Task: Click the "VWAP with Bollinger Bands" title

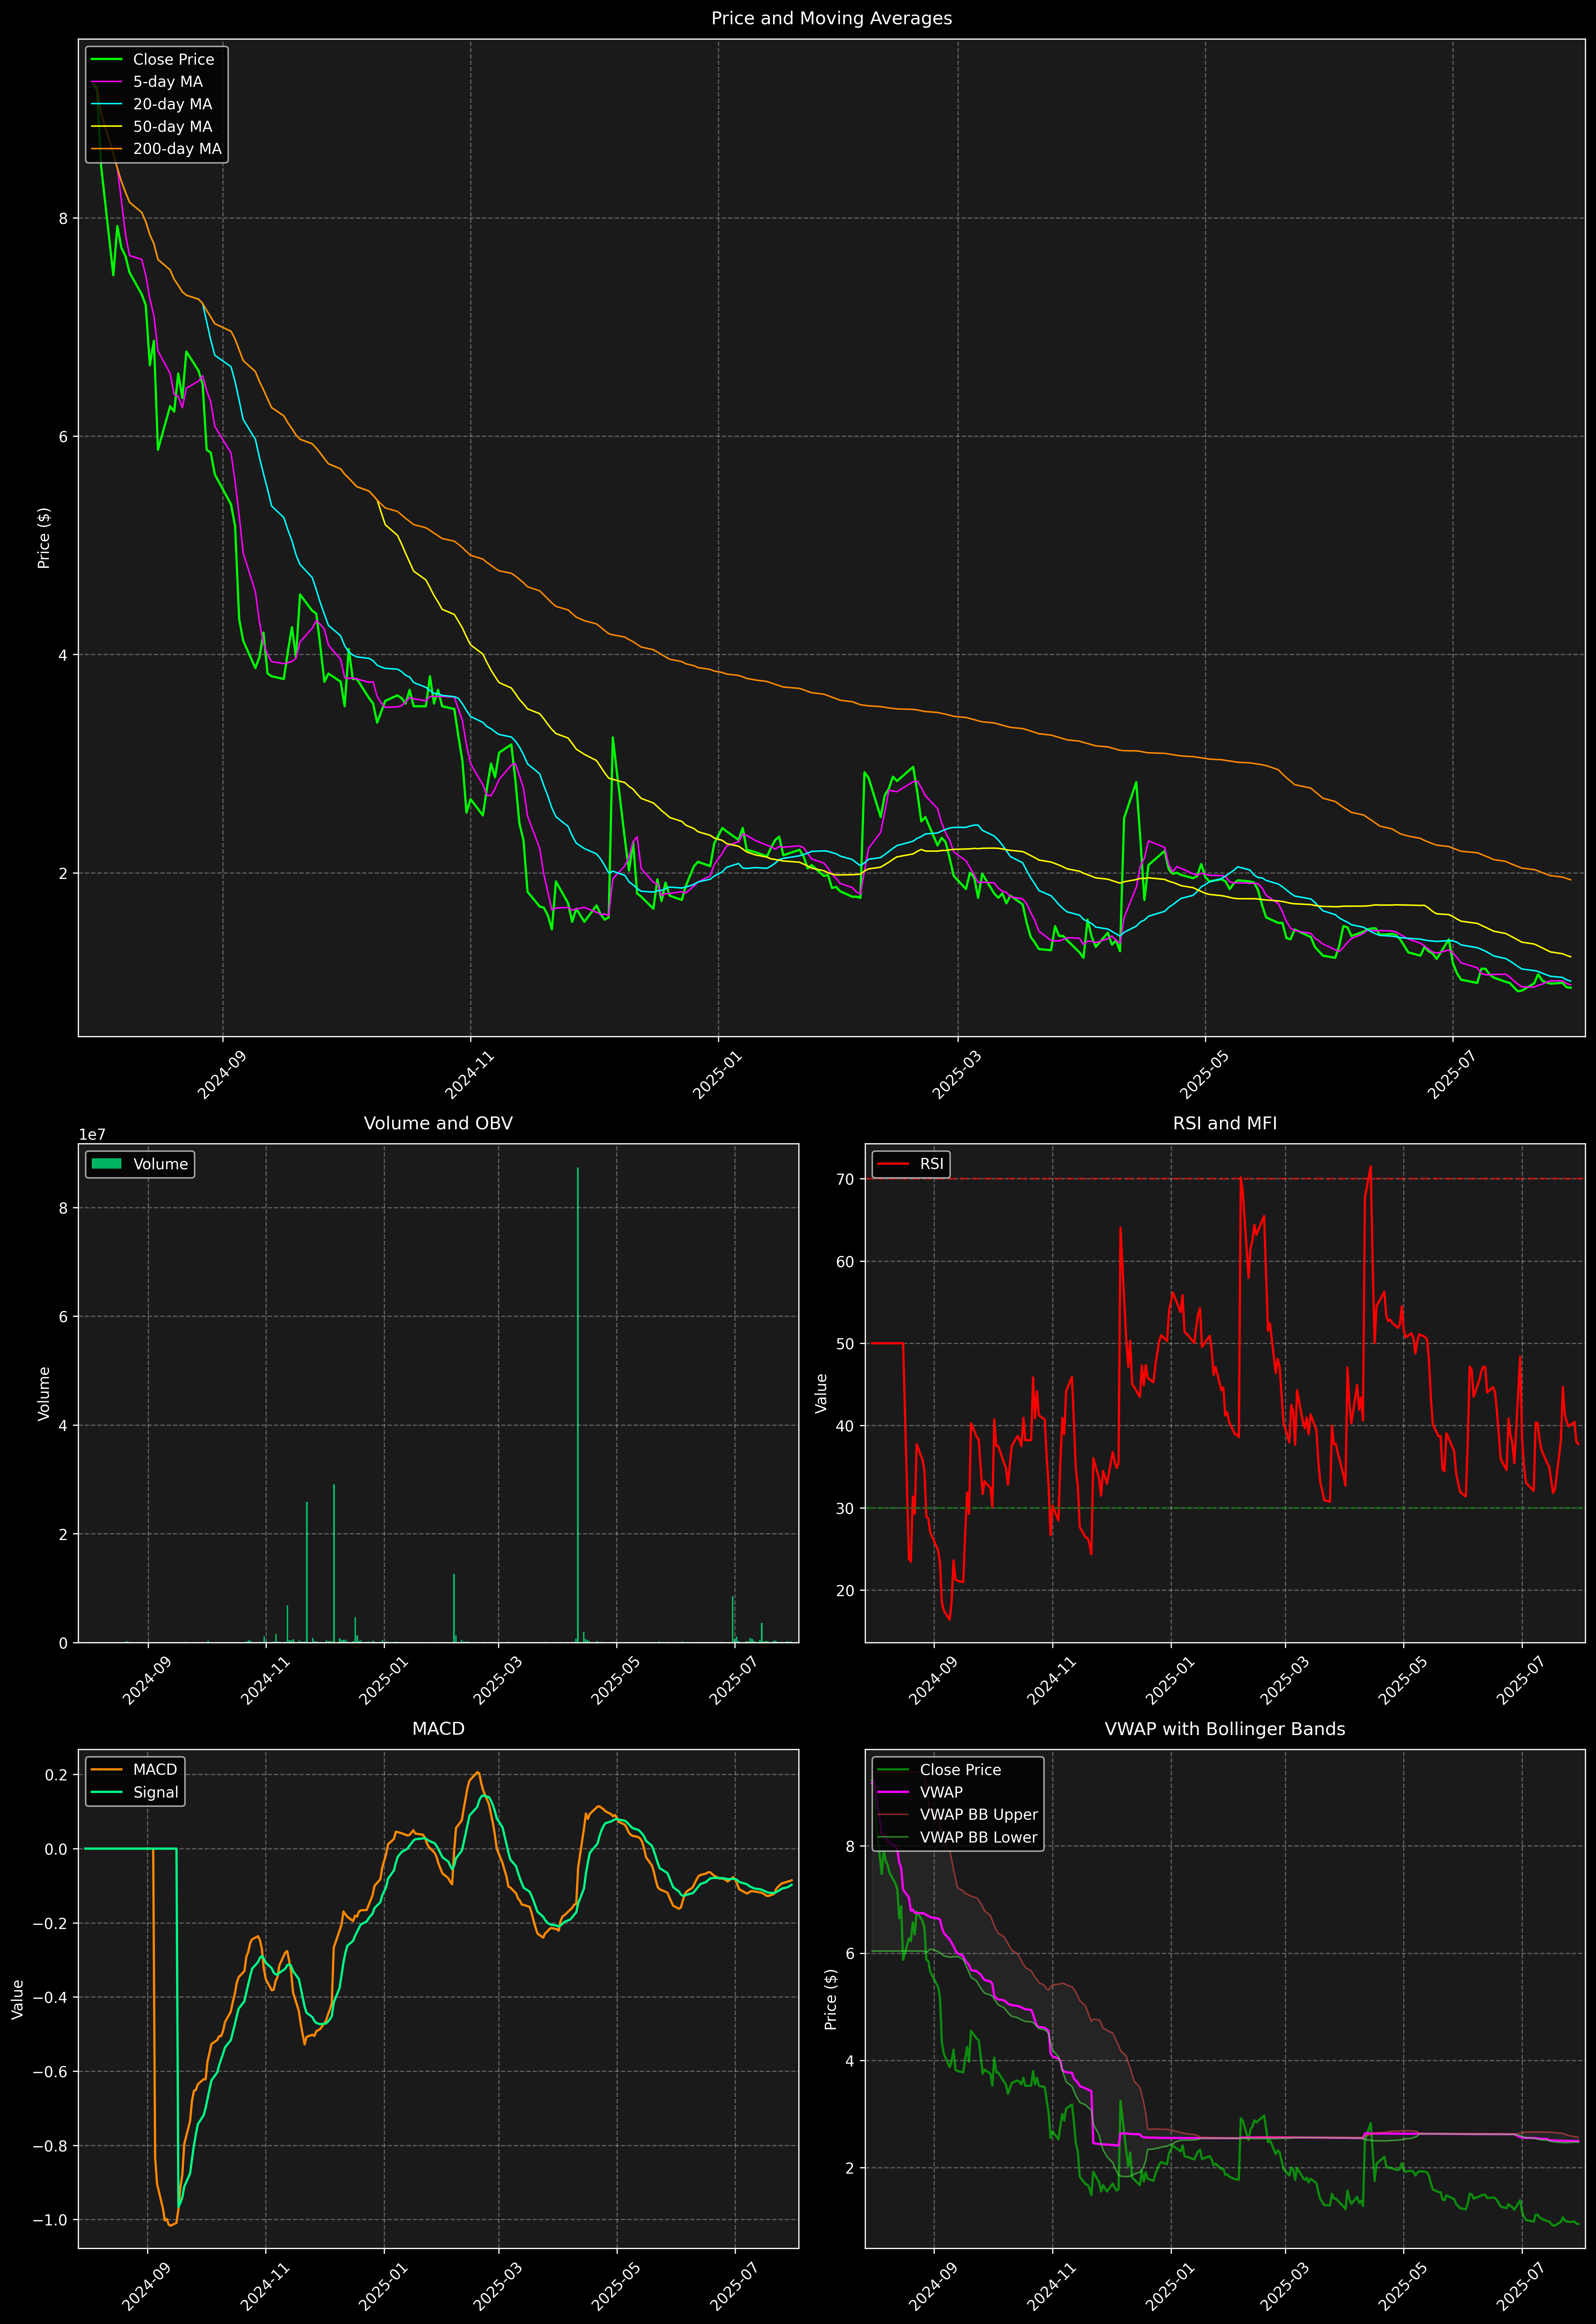Action: pyautogui.click(x=1225, y=1729)
